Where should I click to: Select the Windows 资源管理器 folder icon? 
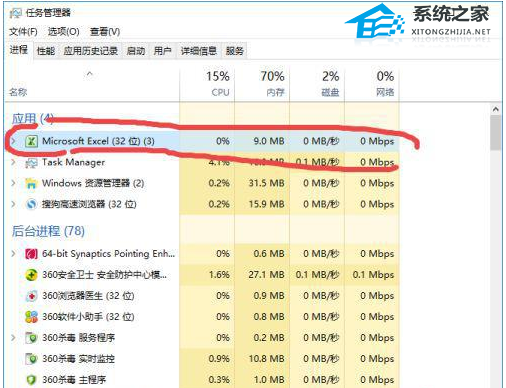31,183
